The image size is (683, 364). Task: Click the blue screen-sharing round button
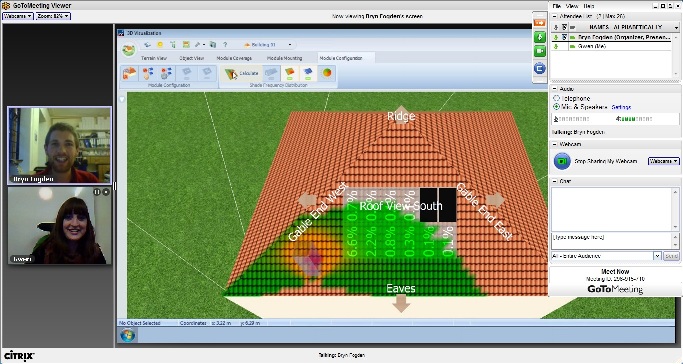point(540,68)
